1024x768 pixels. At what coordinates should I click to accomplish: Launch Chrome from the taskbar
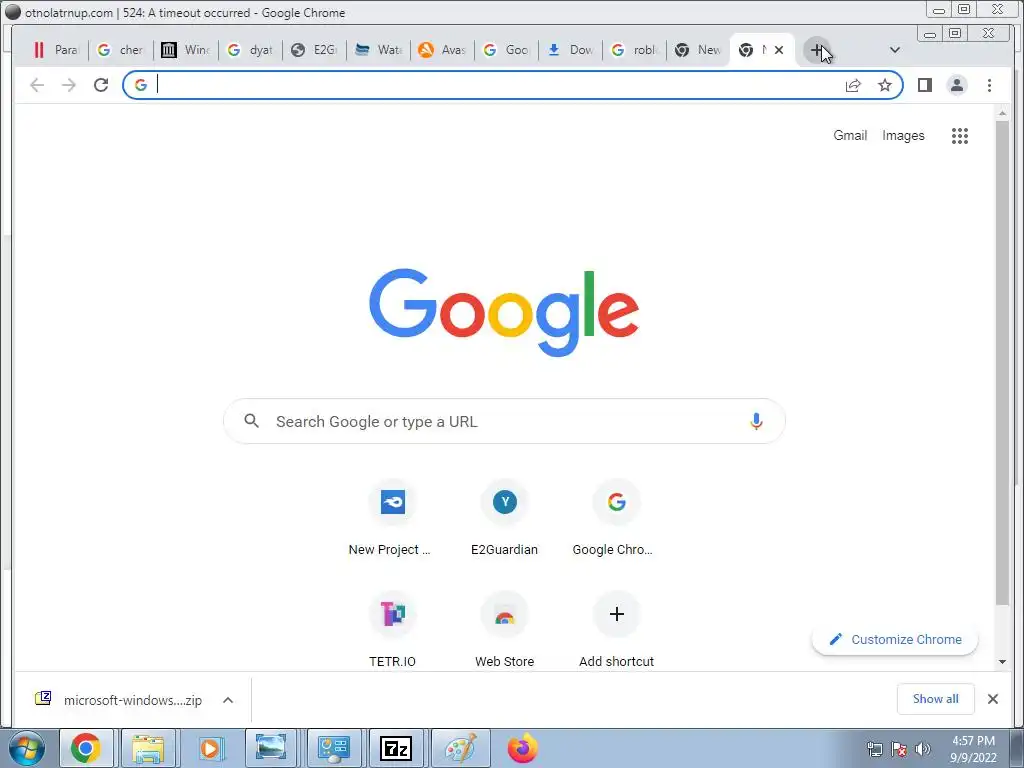coord(86,748)
